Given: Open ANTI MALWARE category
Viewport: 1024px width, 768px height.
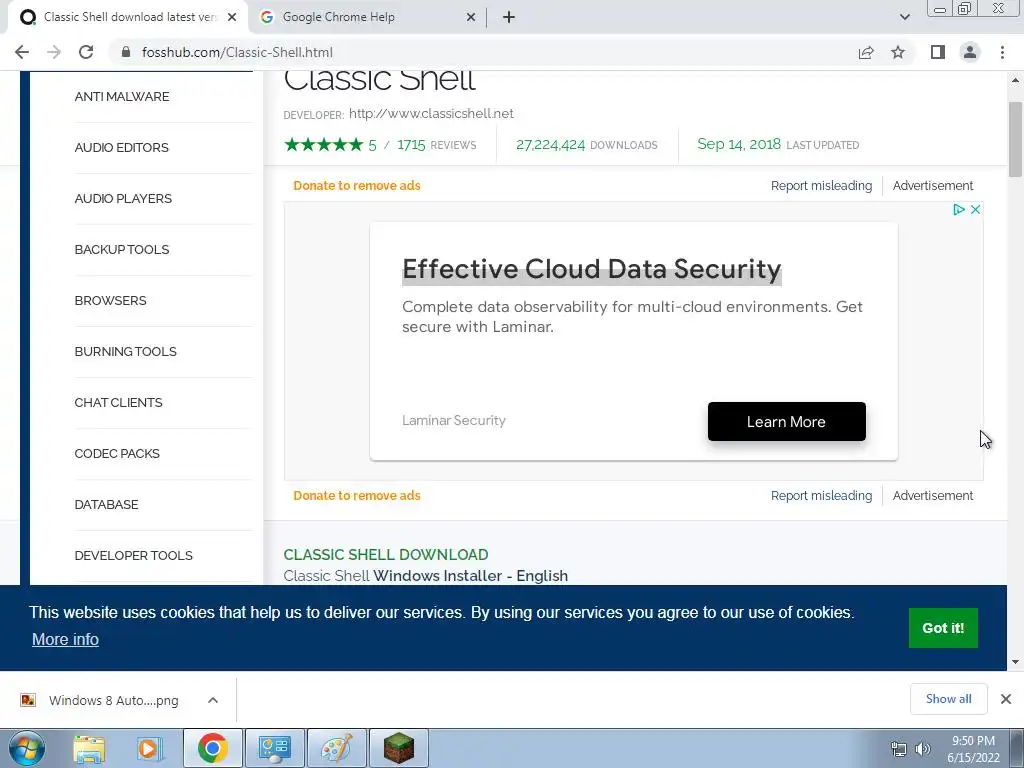Looking at the screenshot, I should point(122,97).
